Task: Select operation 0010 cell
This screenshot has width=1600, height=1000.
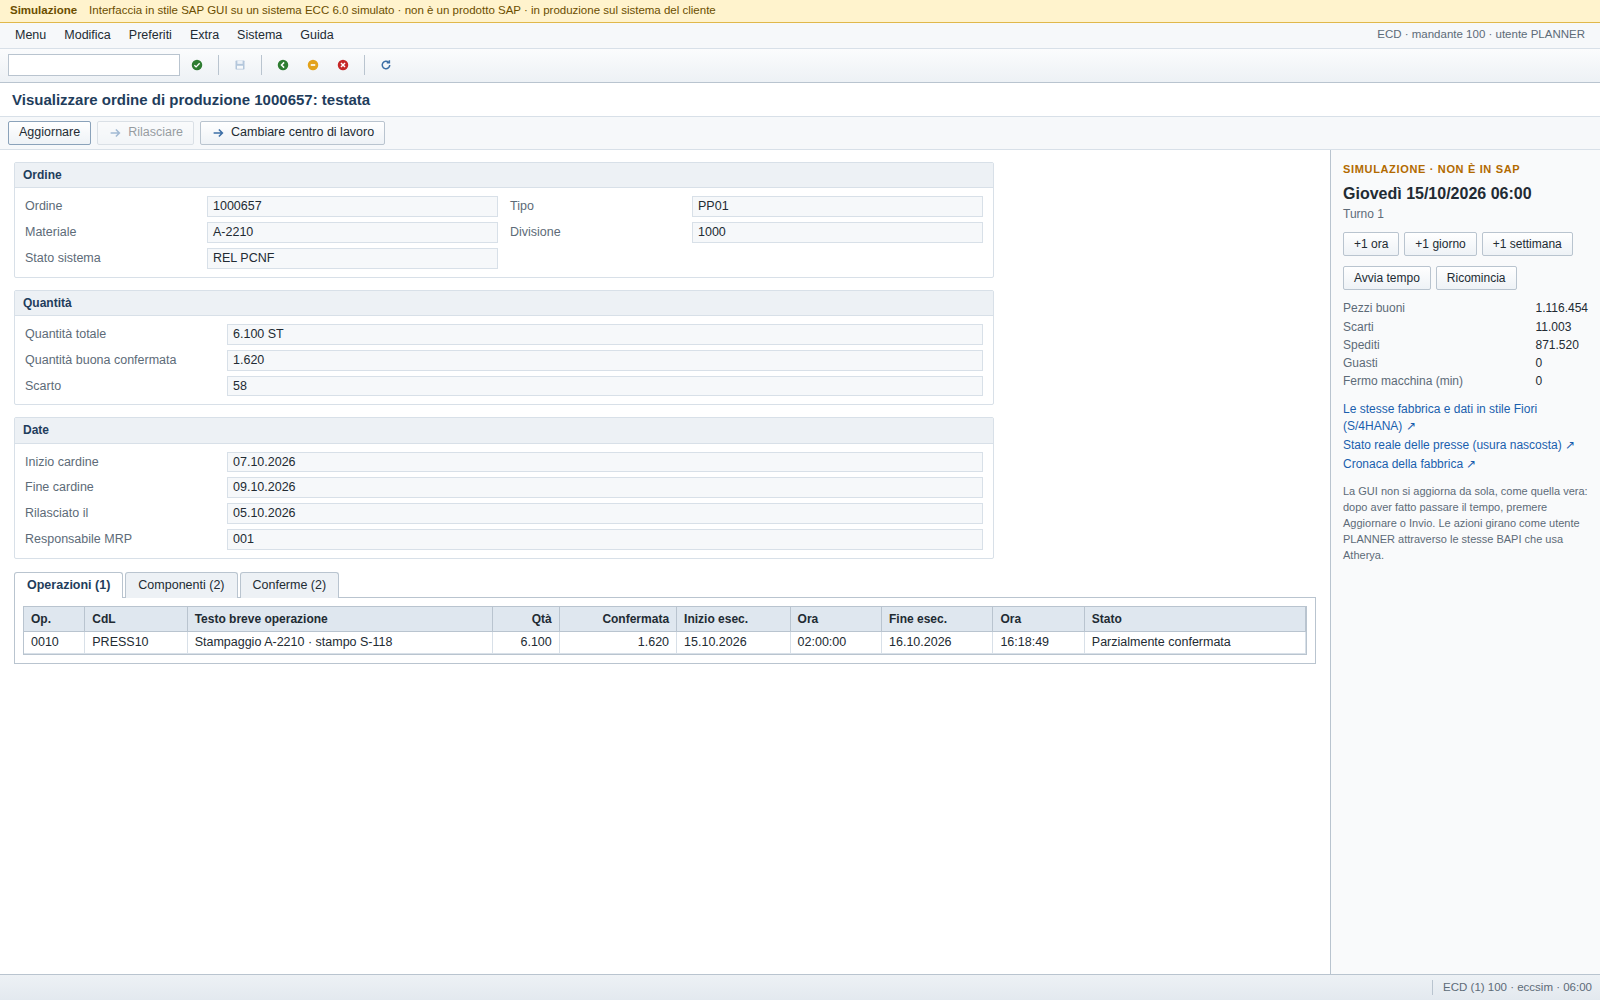Action: (54, 642)
